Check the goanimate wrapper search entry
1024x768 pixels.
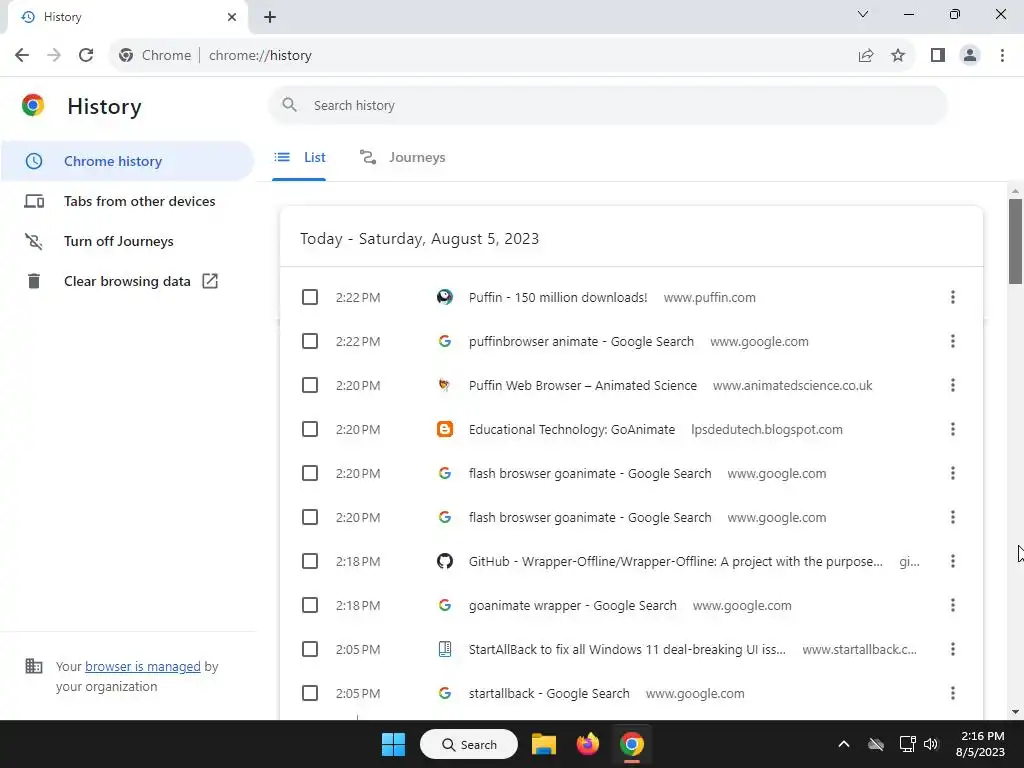[310, 605]
